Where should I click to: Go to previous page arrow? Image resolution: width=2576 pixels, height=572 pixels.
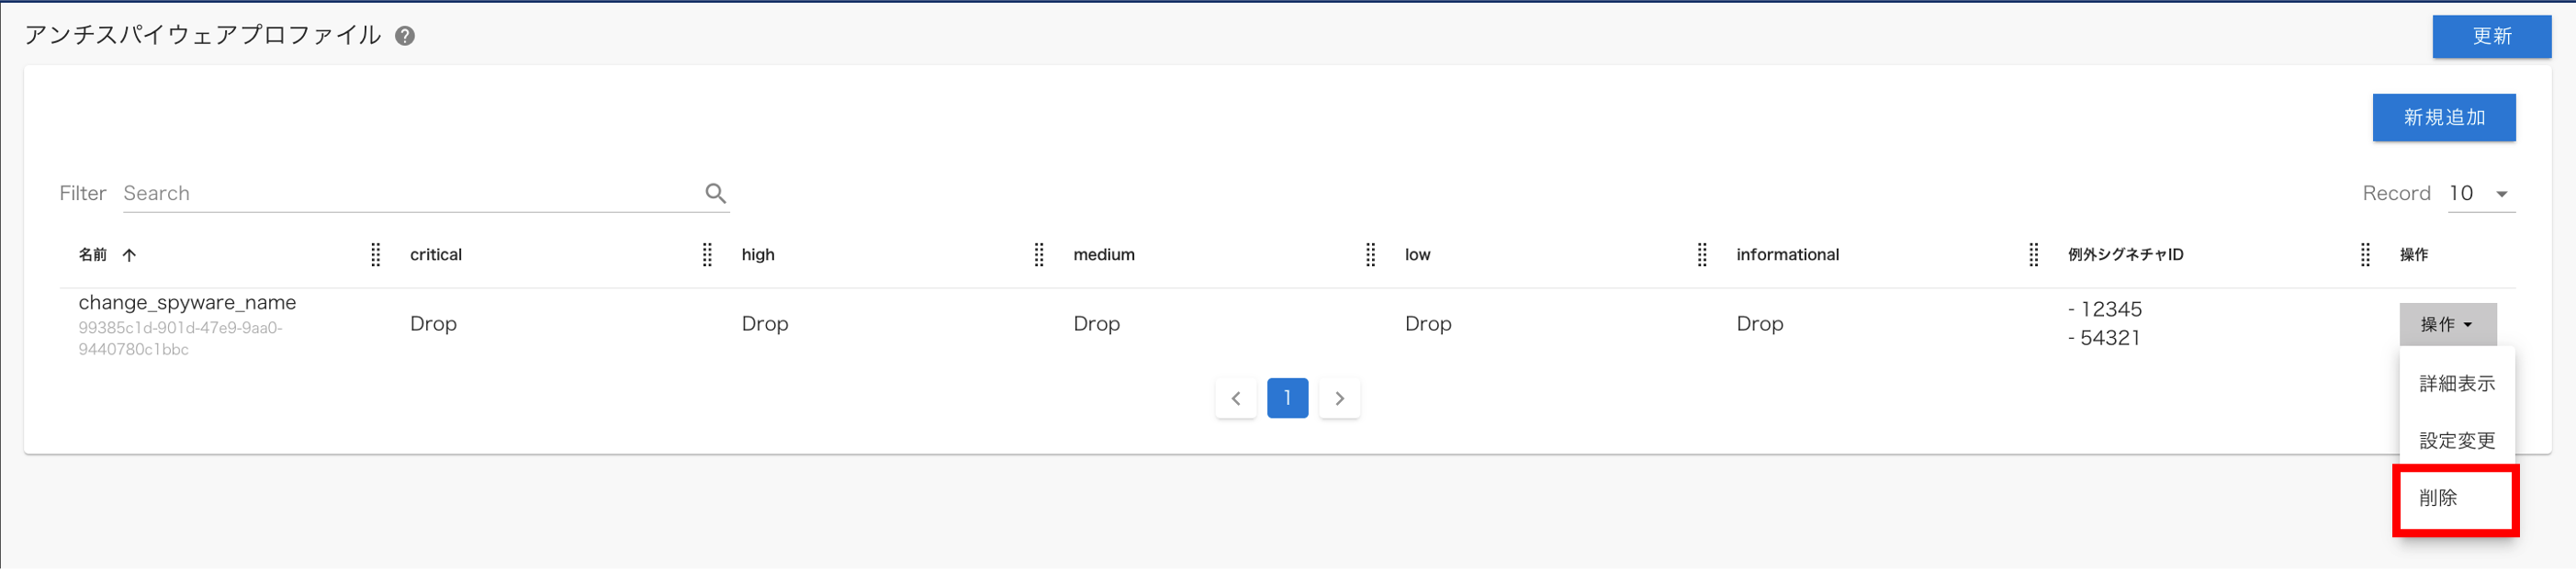[x=1236, y=398]
